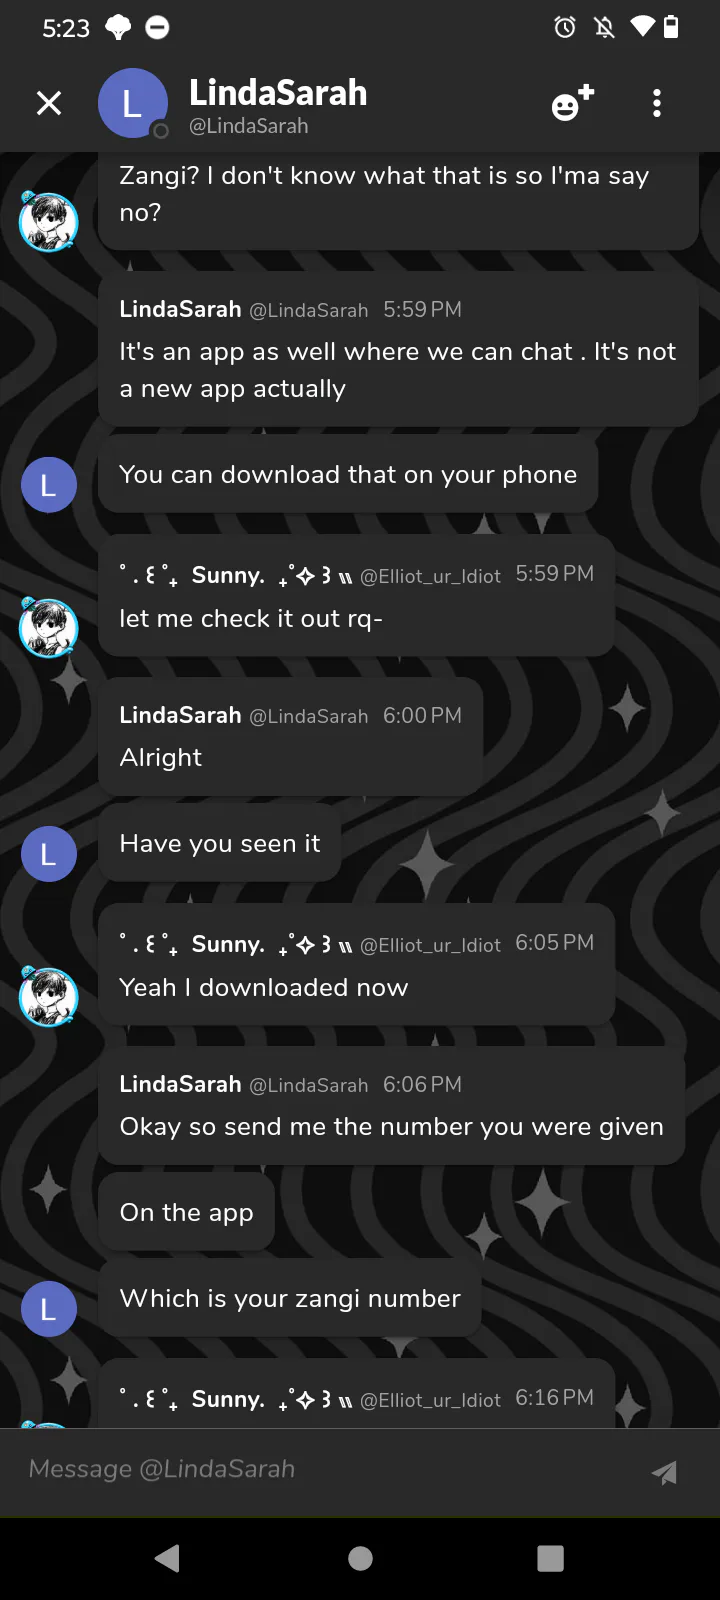Tap the LindaSarah title in the header

coord(278,93)
